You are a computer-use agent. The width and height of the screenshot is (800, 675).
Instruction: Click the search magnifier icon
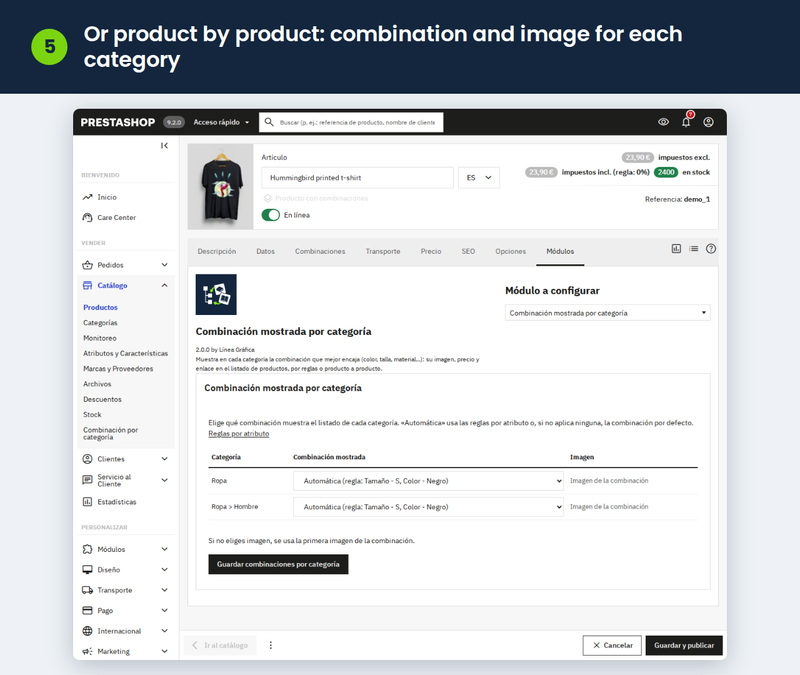point(269,122)
